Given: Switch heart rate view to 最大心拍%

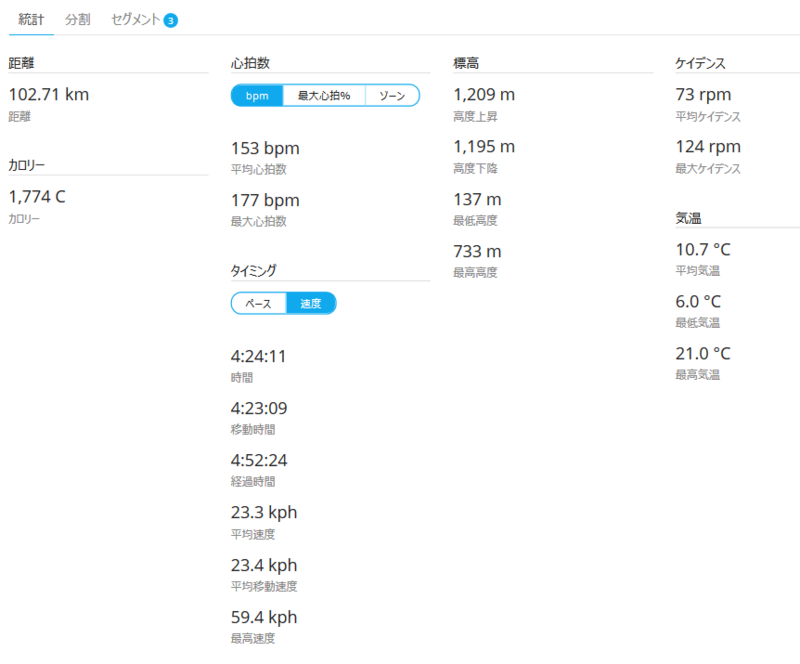Looking at the screenshot, I should tap(324, 95).
